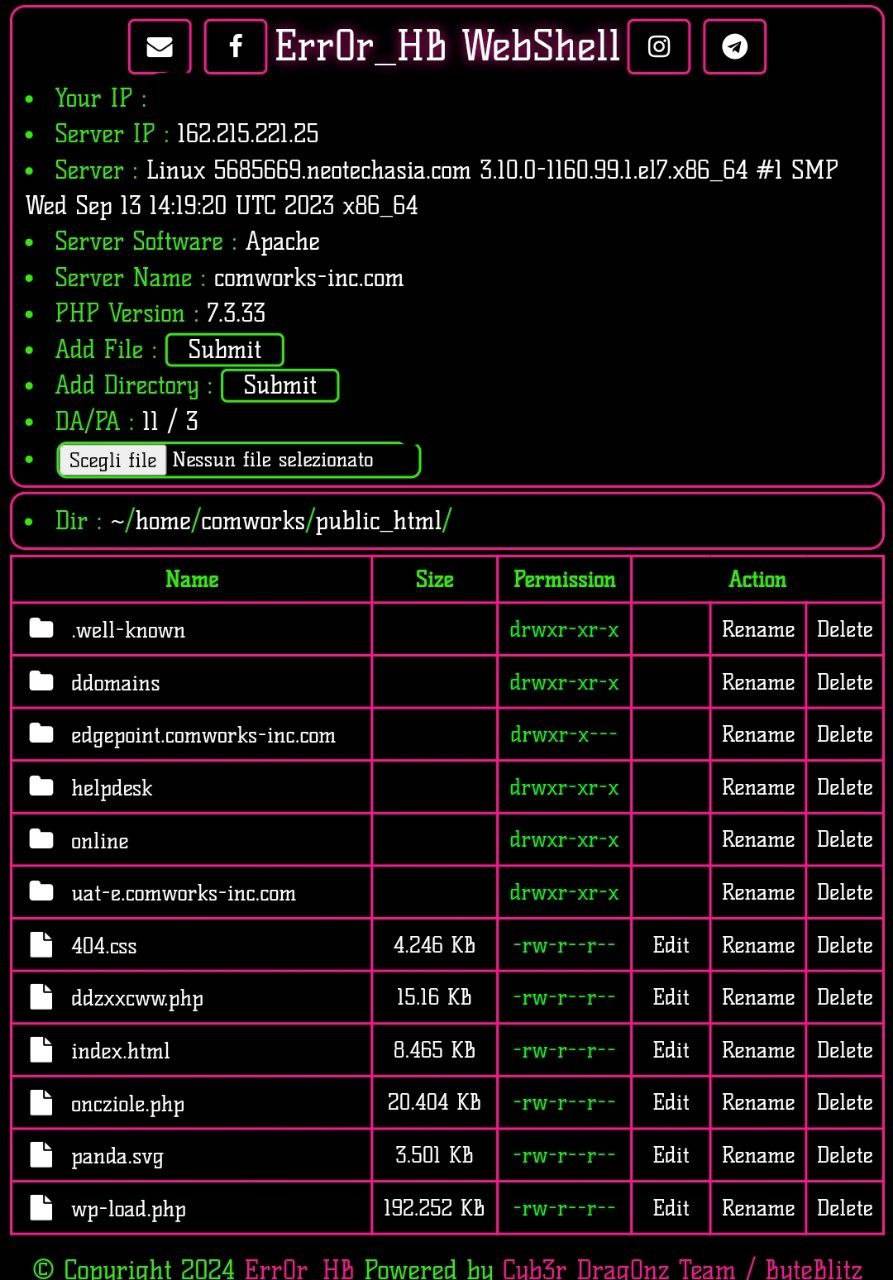The height and width of the screenshot is (1280, 893).
Task: Click Rename for the edgepoint.comworks-inc.com folder
Action: pyautogui.click(x=758, y=735)
